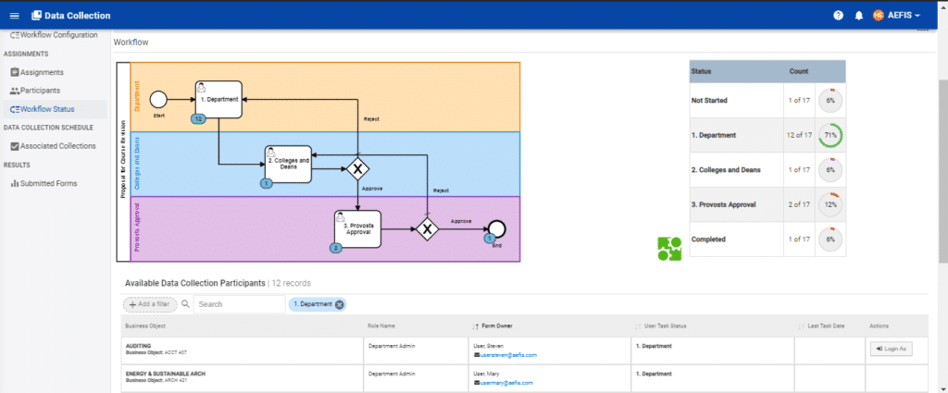Open the hamburger navigation menu
948x393 pixels.
pos(15,16)
